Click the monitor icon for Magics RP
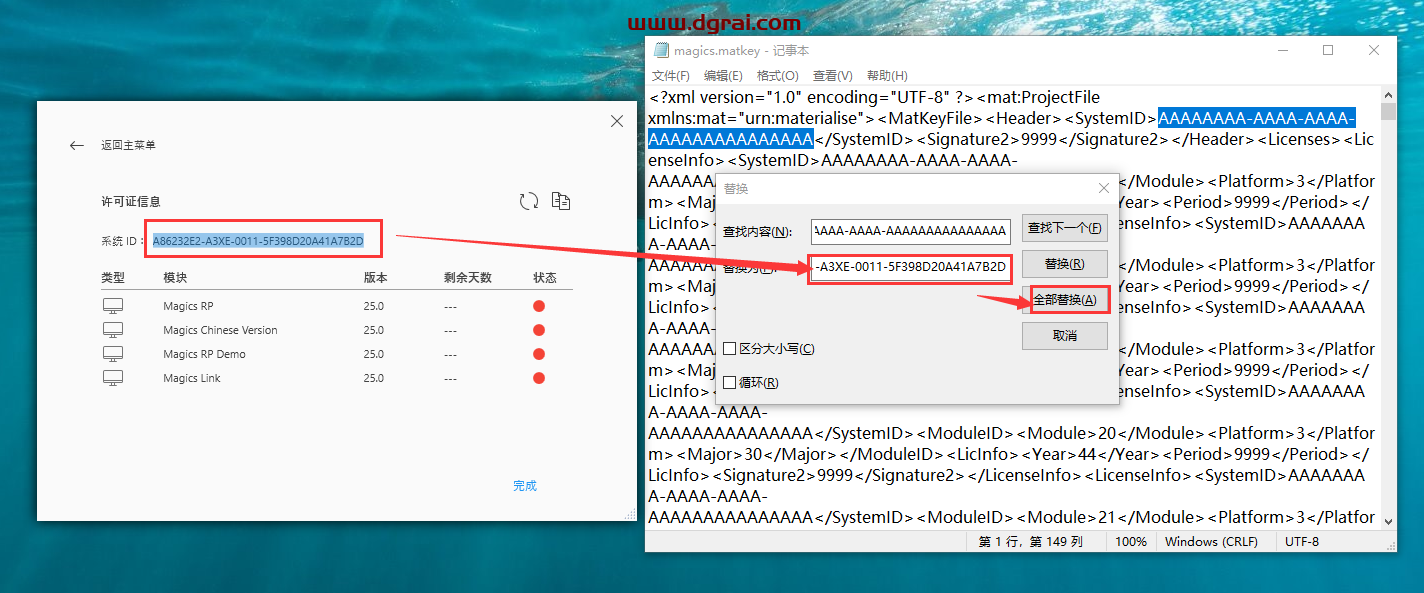This screenshot has height=593, width=1424. pos(113,306)
